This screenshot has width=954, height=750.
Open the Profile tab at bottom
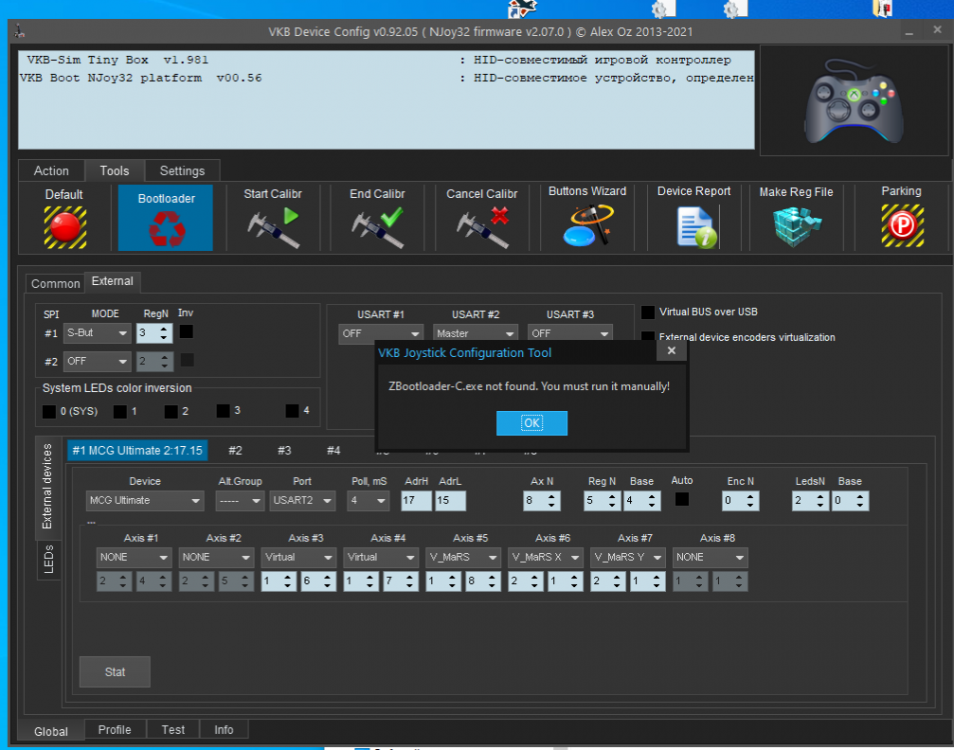[x=114, y=730]
